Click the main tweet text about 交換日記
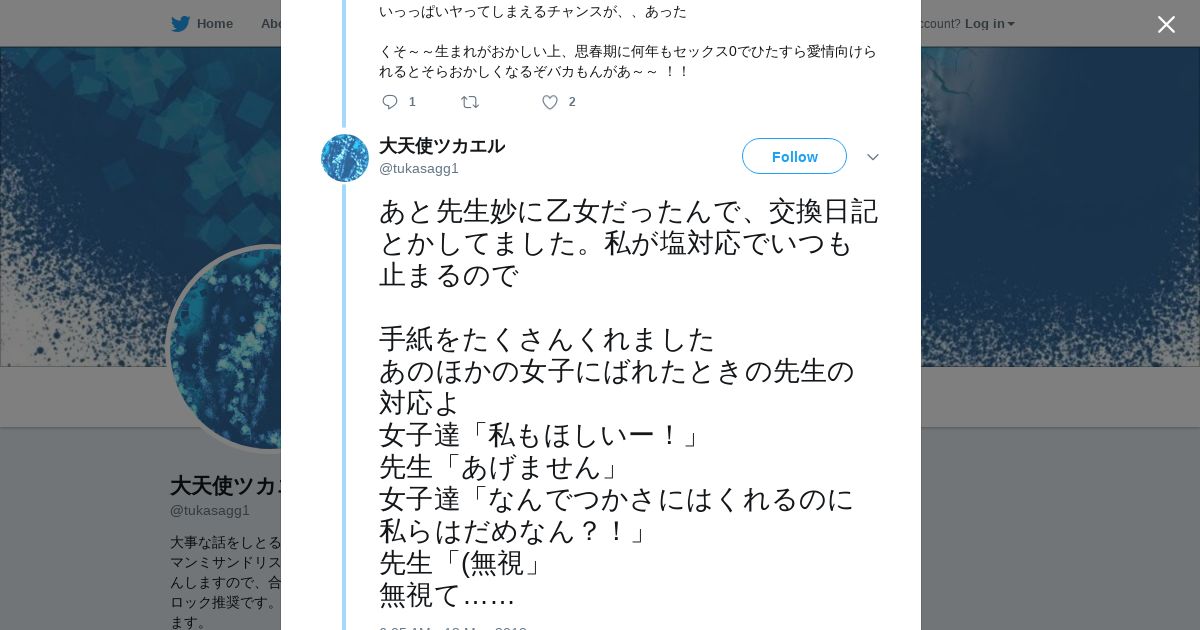Viewport: 1200px width, 630px height. pos(628,403)
